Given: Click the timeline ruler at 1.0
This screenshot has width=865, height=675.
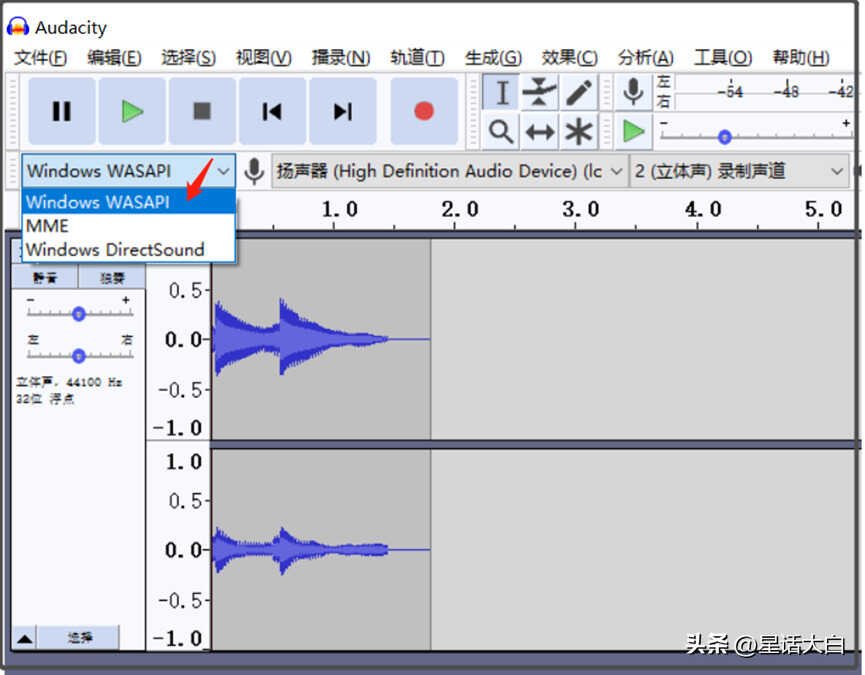Looking at the screenshot, I should click(x=339, y=210).
